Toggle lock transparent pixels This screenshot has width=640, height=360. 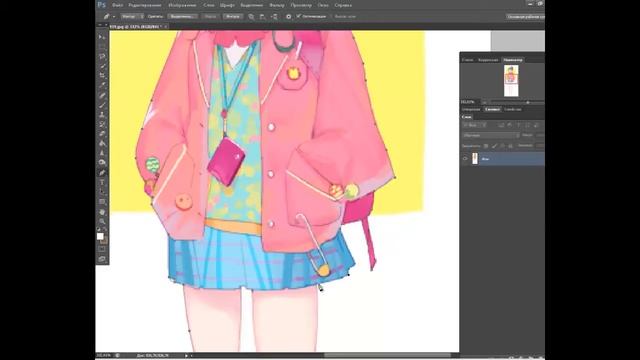click(x=486, y=146)
